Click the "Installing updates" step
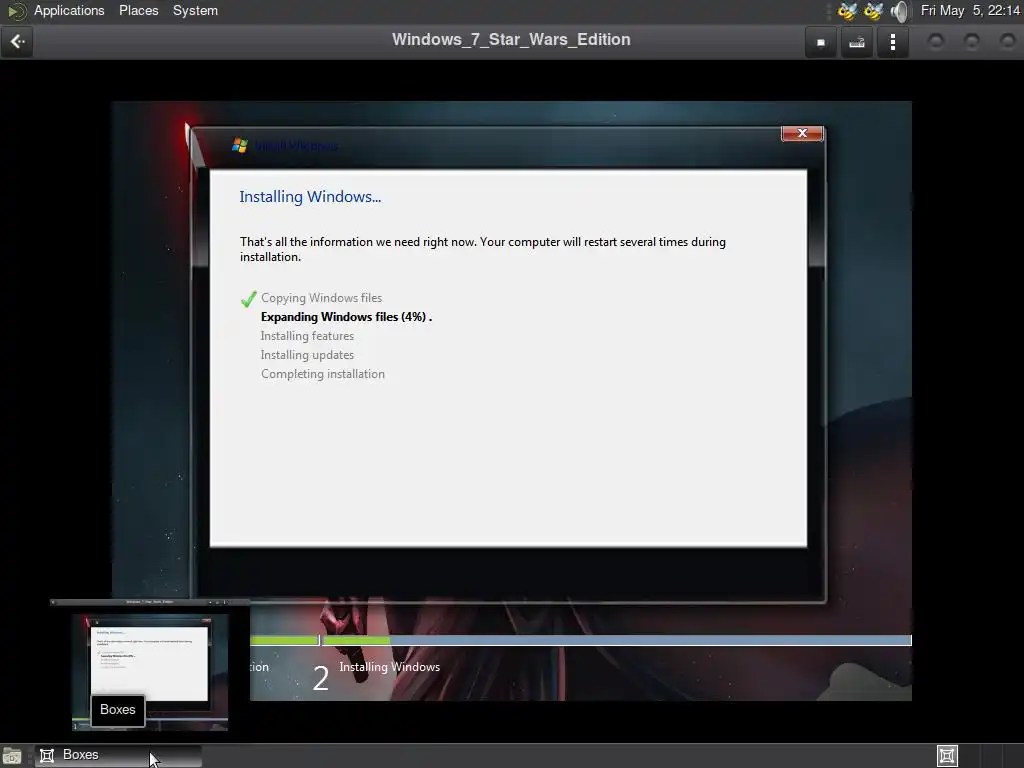The width and height of the screenshot is (1024, 768). [x=307, y=355]
